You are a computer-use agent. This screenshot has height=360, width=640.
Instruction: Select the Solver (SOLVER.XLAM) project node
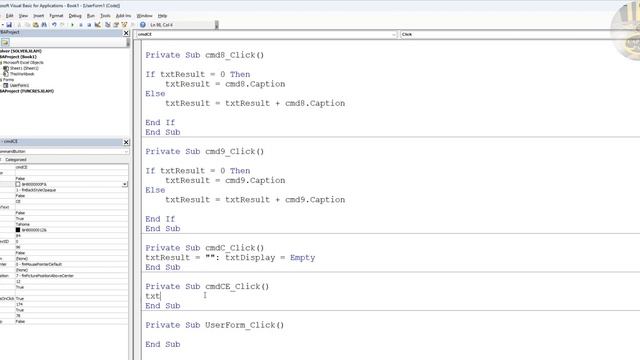21,51
